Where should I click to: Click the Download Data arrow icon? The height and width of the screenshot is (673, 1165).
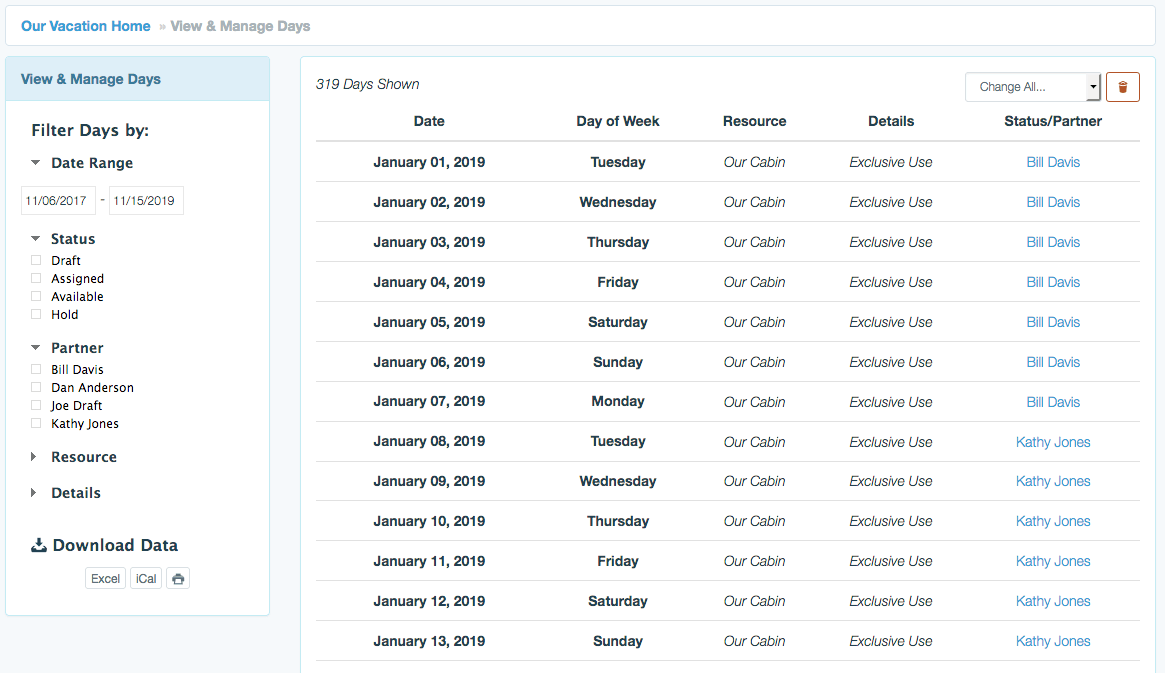39,545
